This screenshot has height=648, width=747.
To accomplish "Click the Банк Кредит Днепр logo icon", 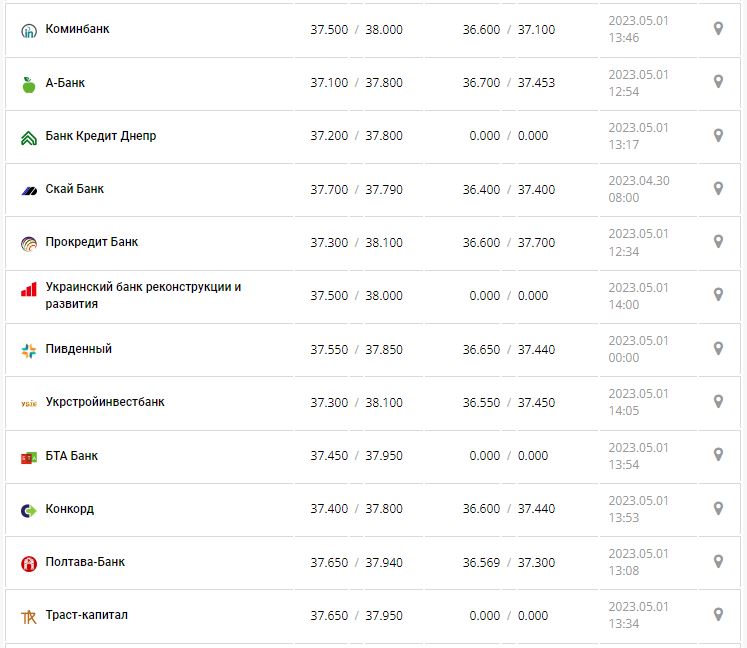I will [28, 137].
